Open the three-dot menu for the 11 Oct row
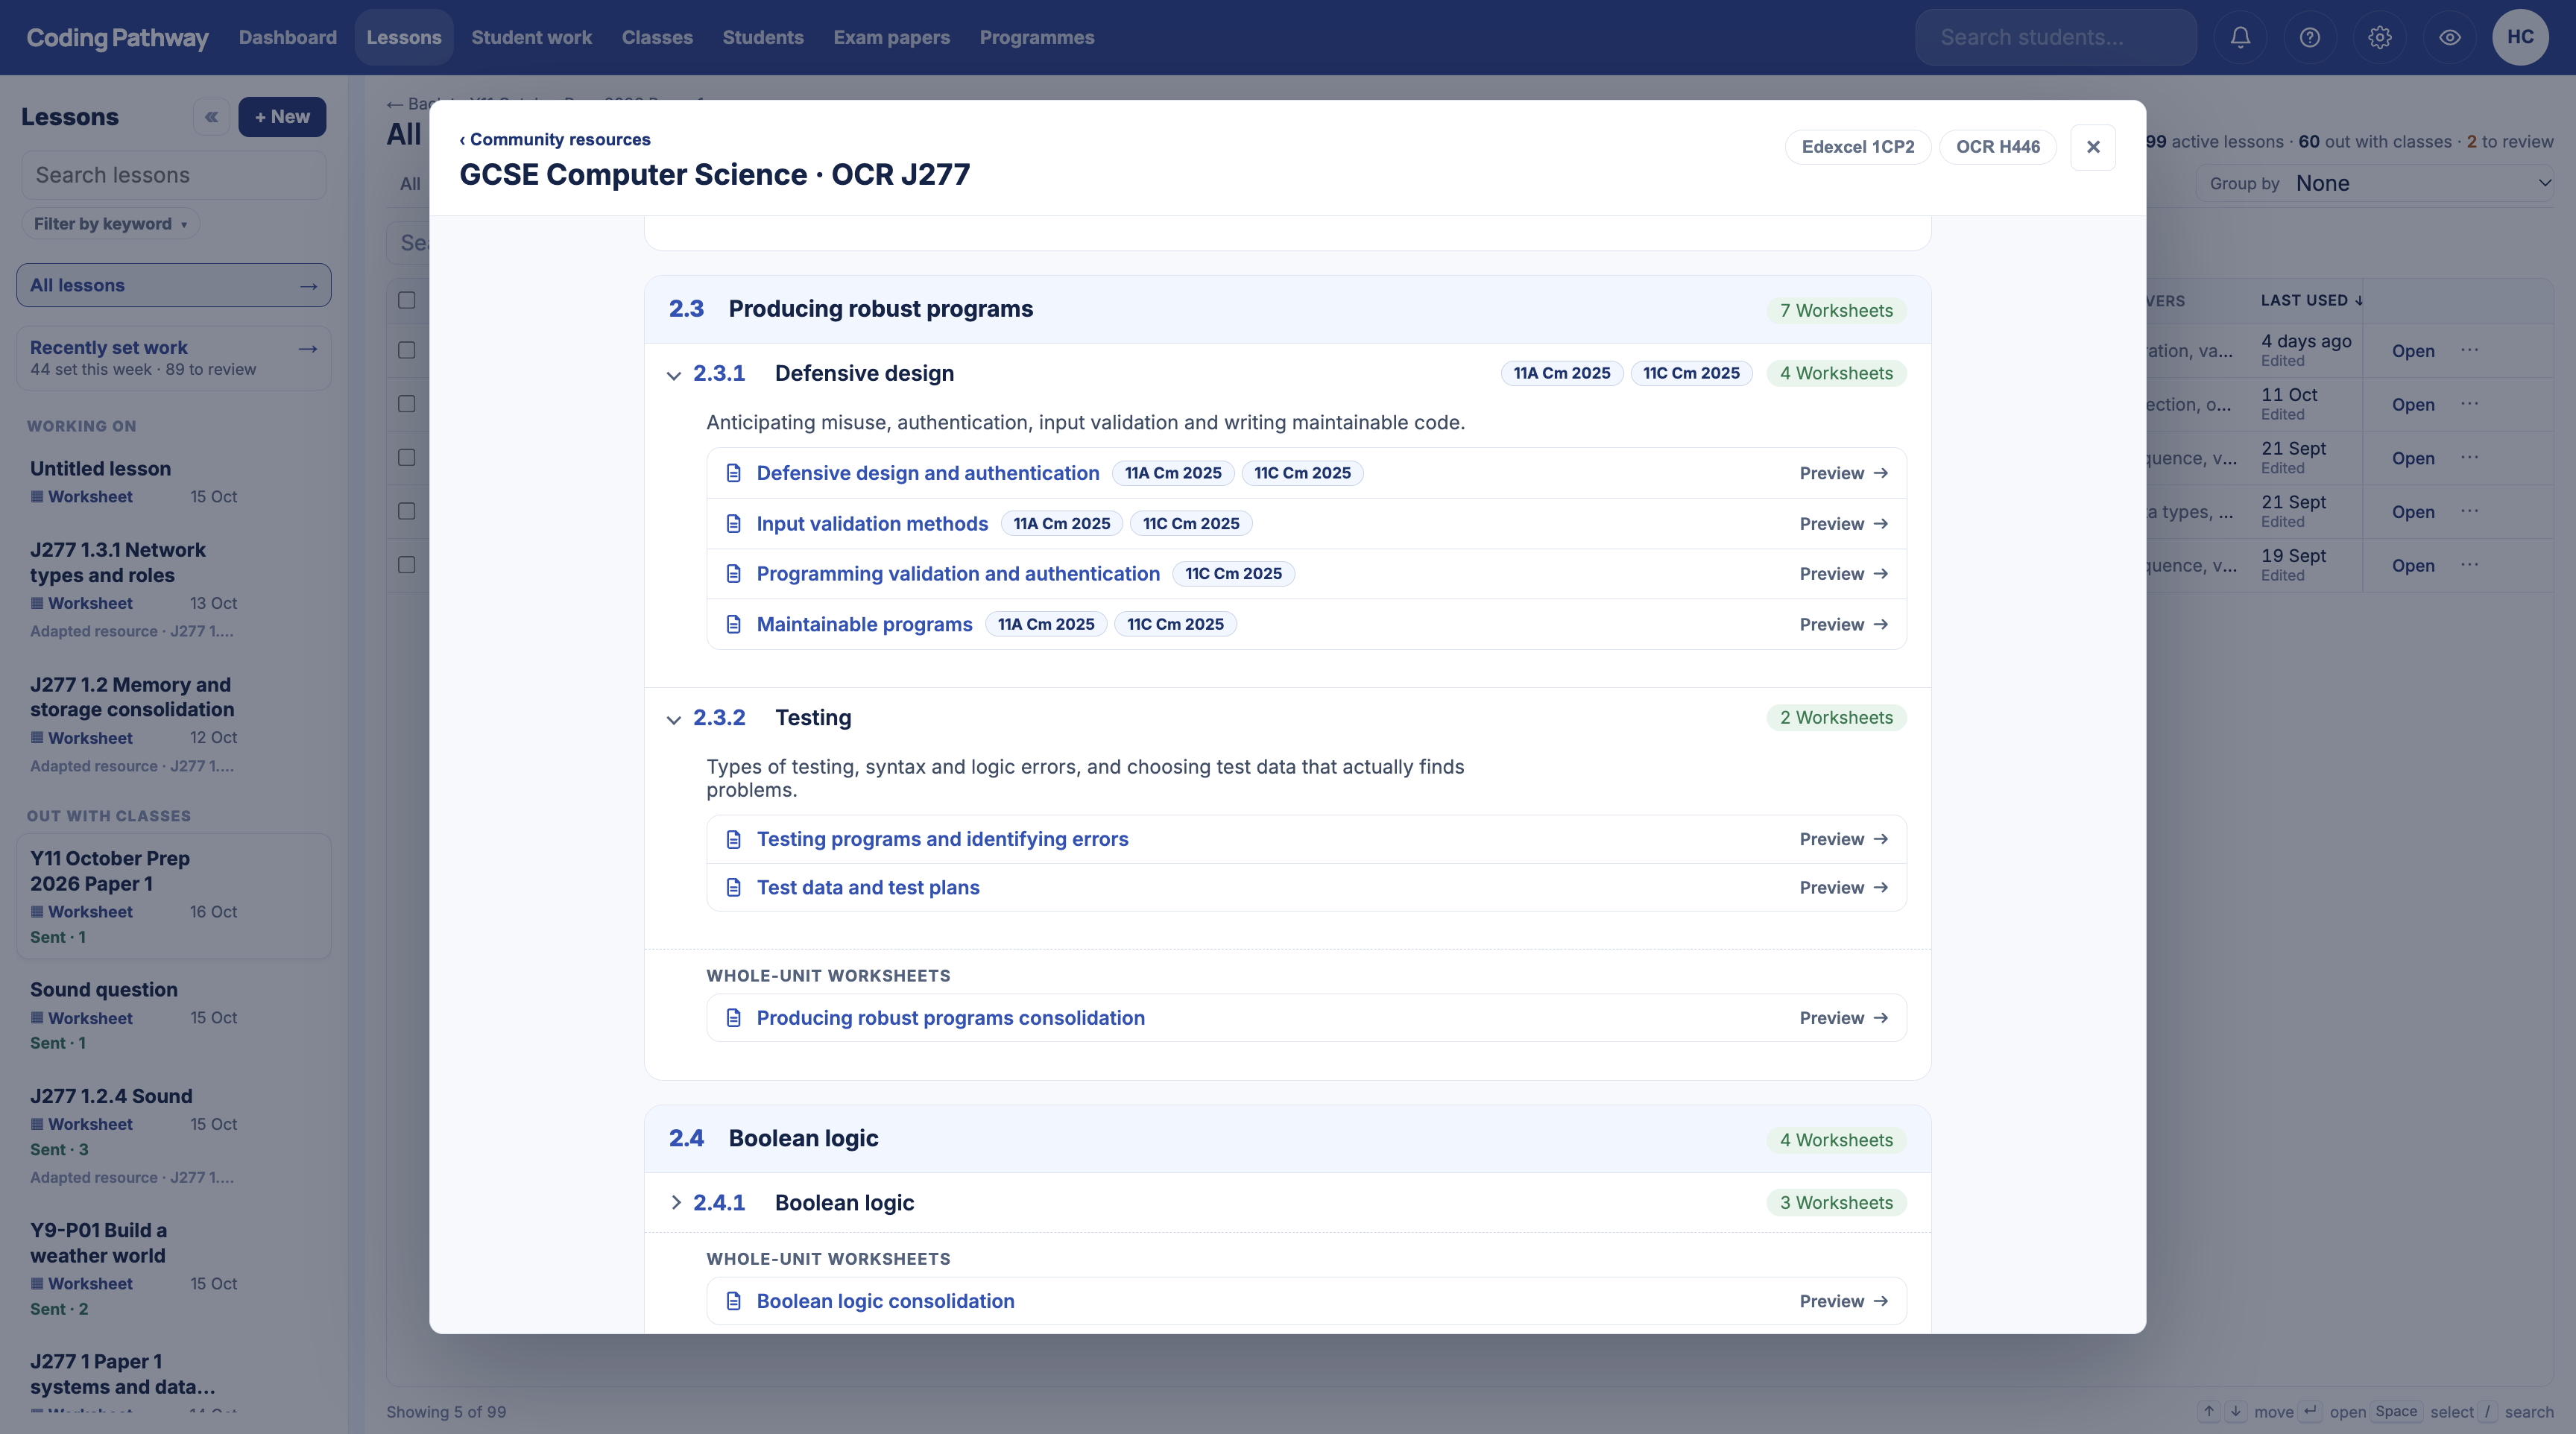The width and height of the screenshot is (2576, 1434). (x=2469, y=404)
